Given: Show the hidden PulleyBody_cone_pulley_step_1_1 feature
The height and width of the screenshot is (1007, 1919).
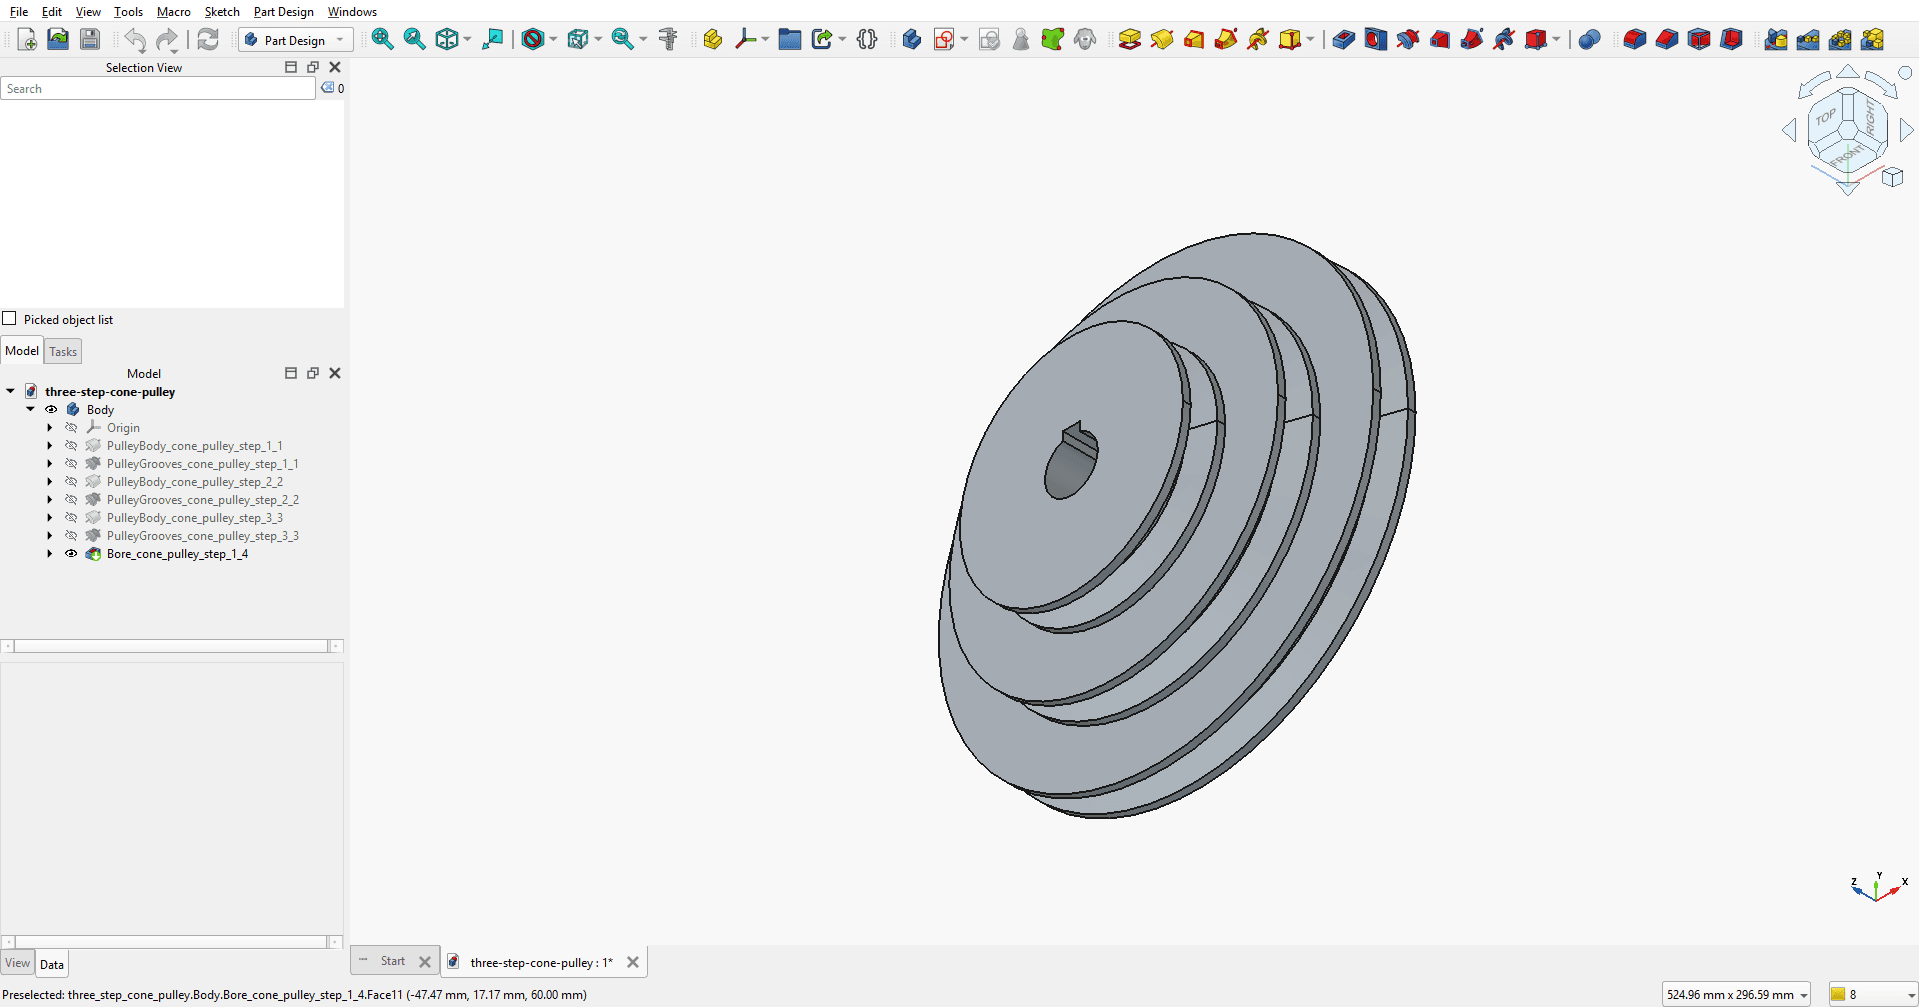Looking at the screenshot, I should pyautogui.click(x=71, y=445).
